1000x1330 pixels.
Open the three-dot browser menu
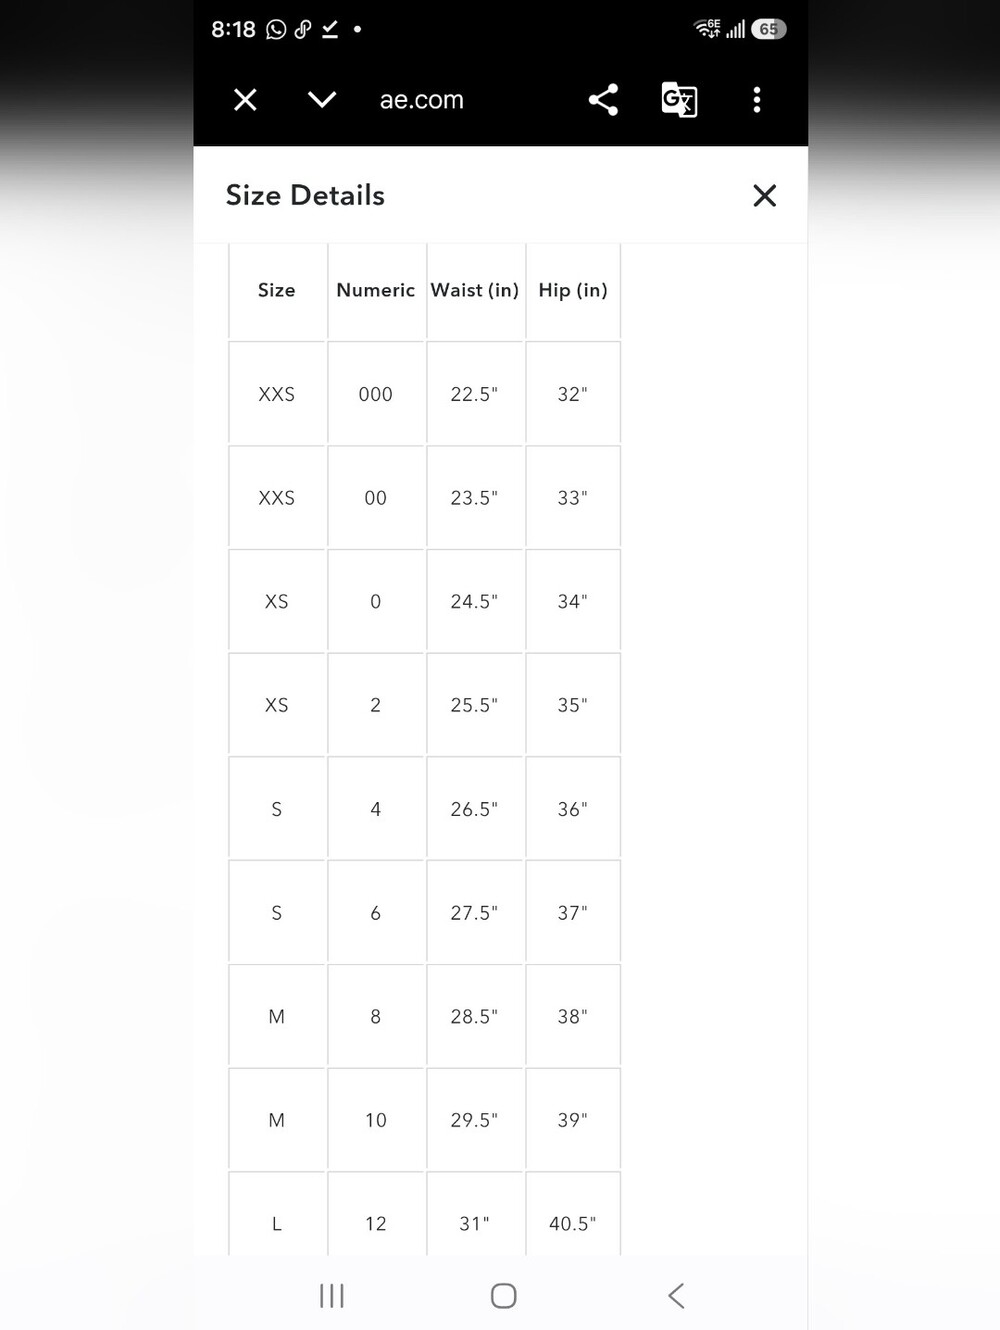click(757, 100)
